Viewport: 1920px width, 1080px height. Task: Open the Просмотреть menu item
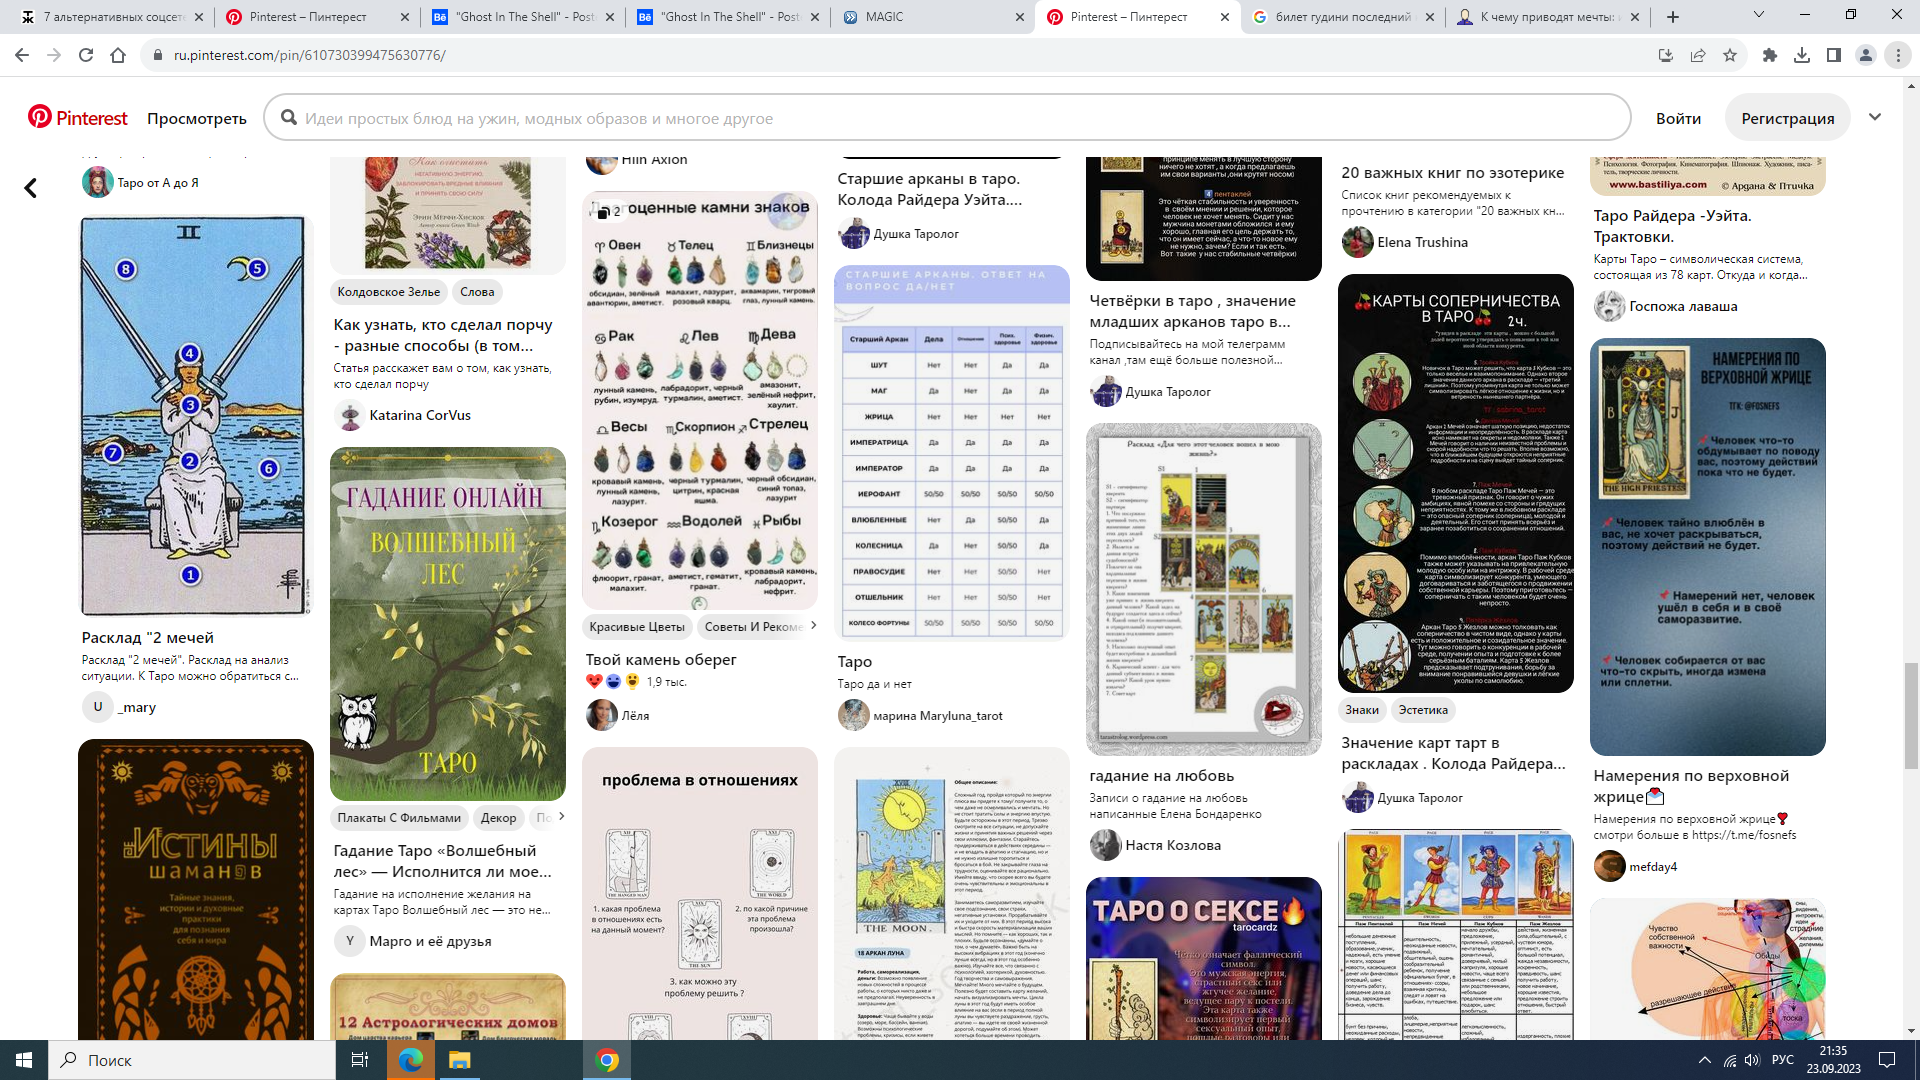click(197, 118)
